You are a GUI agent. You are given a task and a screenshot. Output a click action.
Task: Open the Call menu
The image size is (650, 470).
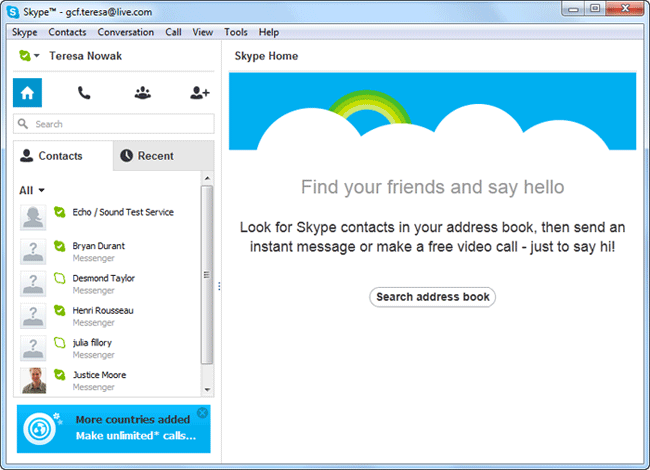coord(173,32)
